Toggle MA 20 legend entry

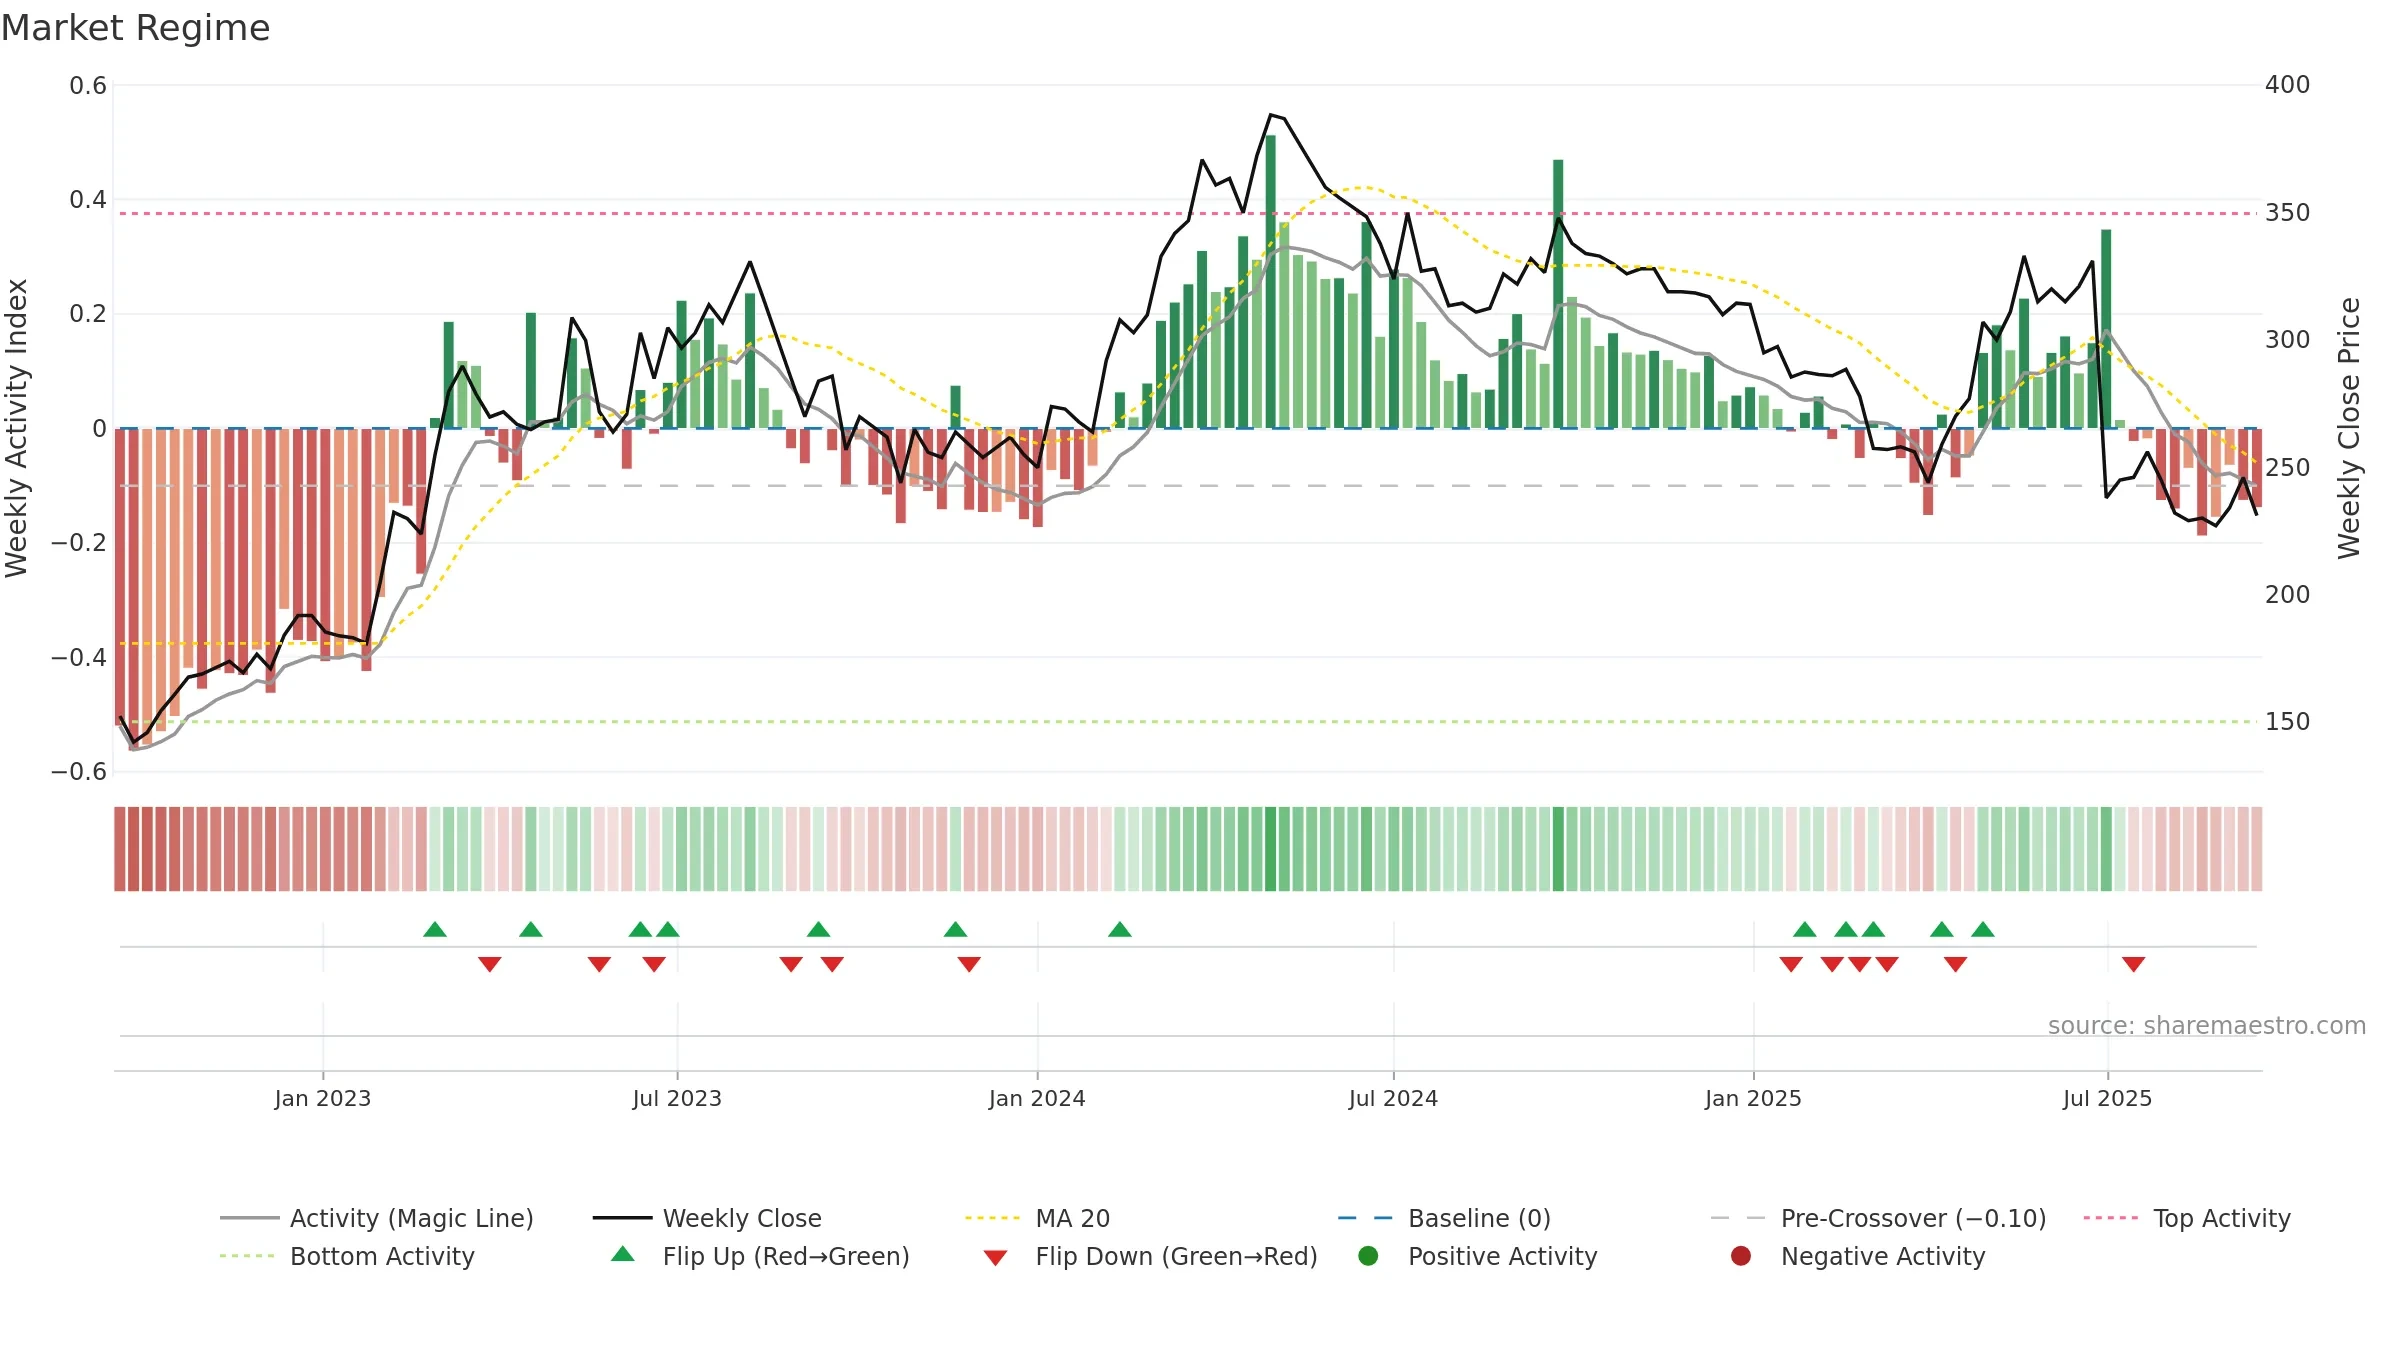[x=1037, y=1218]
